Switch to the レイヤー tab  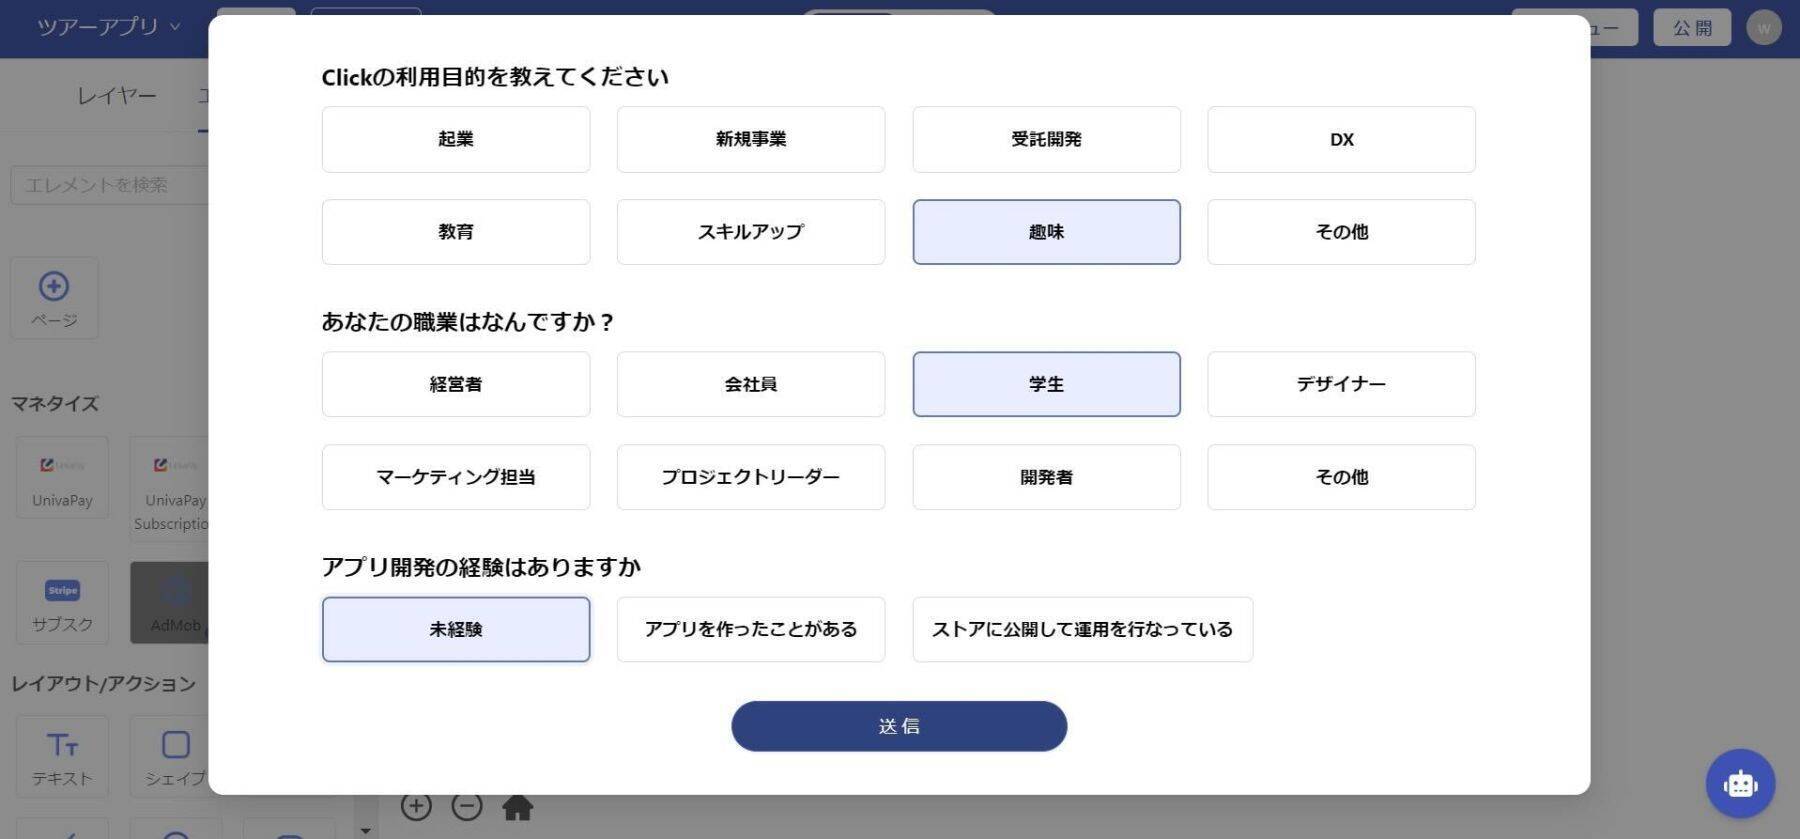click(117, 96)
